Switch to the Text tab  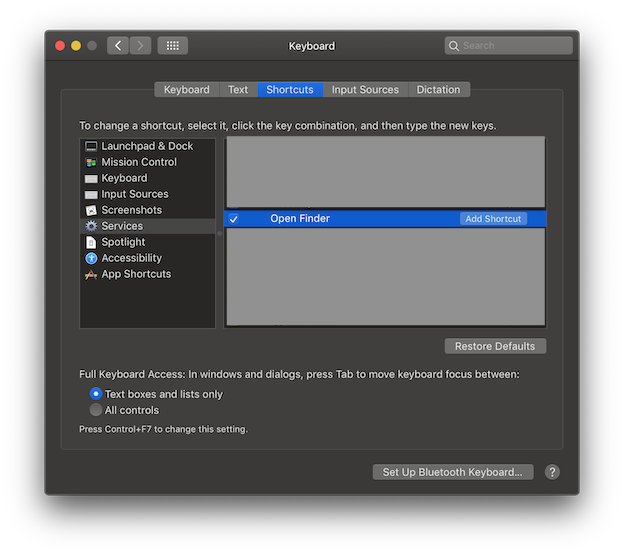coord(238,90)
